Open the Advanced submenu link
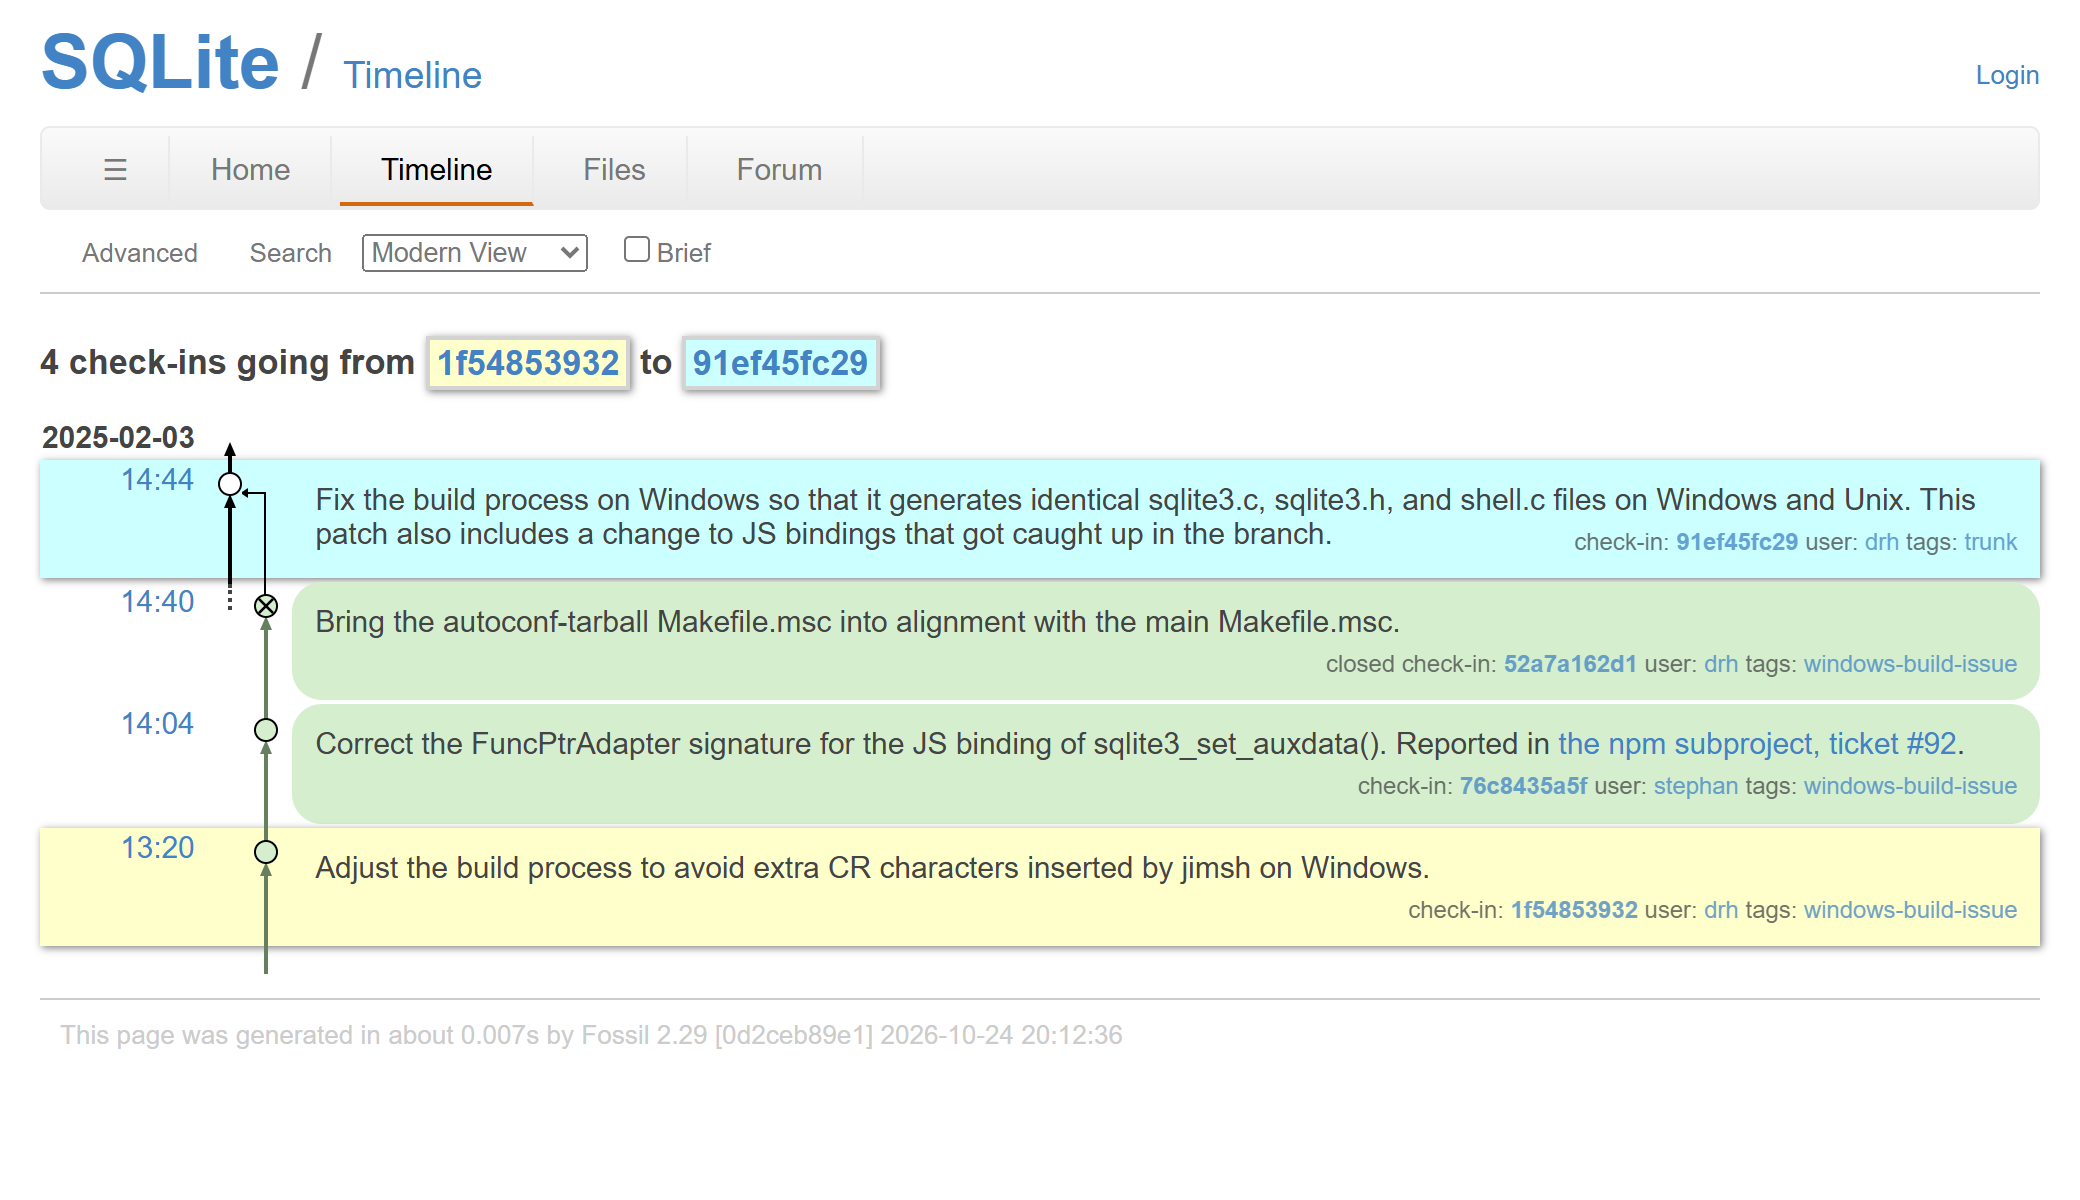Viewport: 2080px width, 1200px height. [x=140, y=253]
